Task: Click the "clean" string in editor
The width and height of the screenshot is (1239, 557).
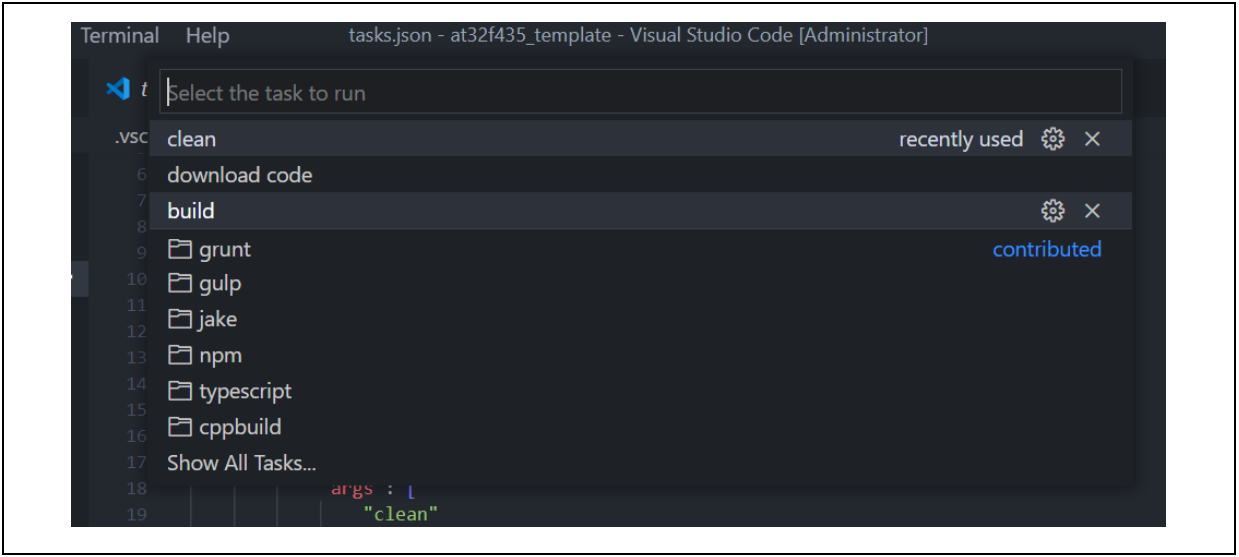Action: click(x=400, y=514)
